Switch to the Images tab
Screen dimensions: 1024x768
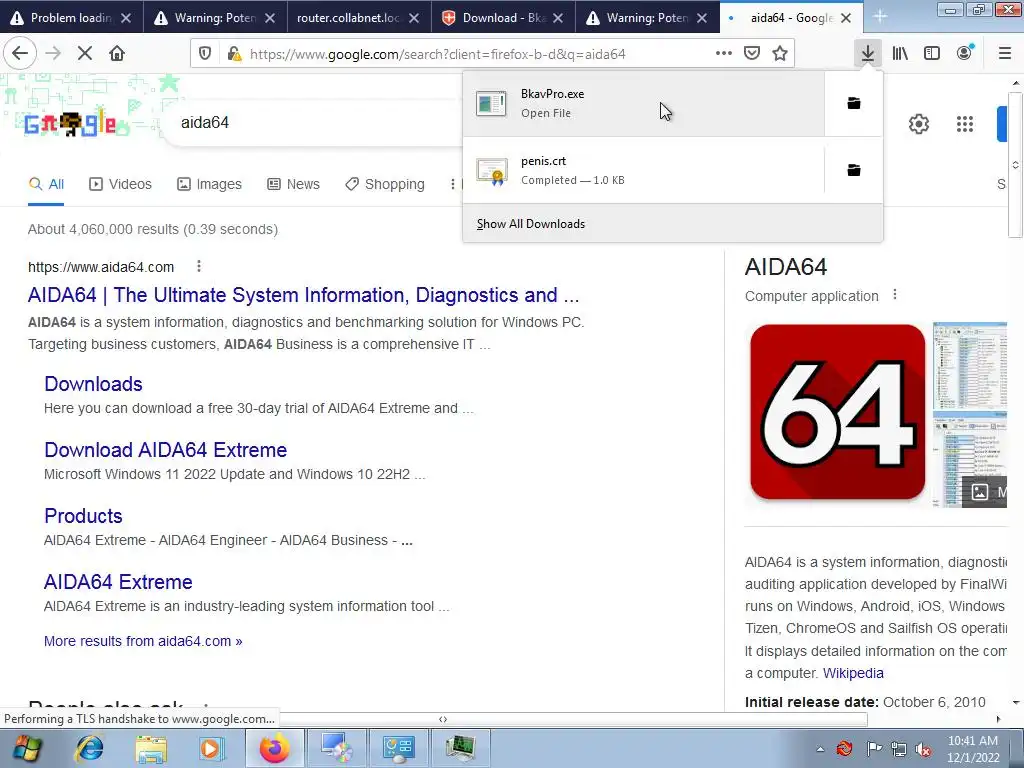[209, 185]
